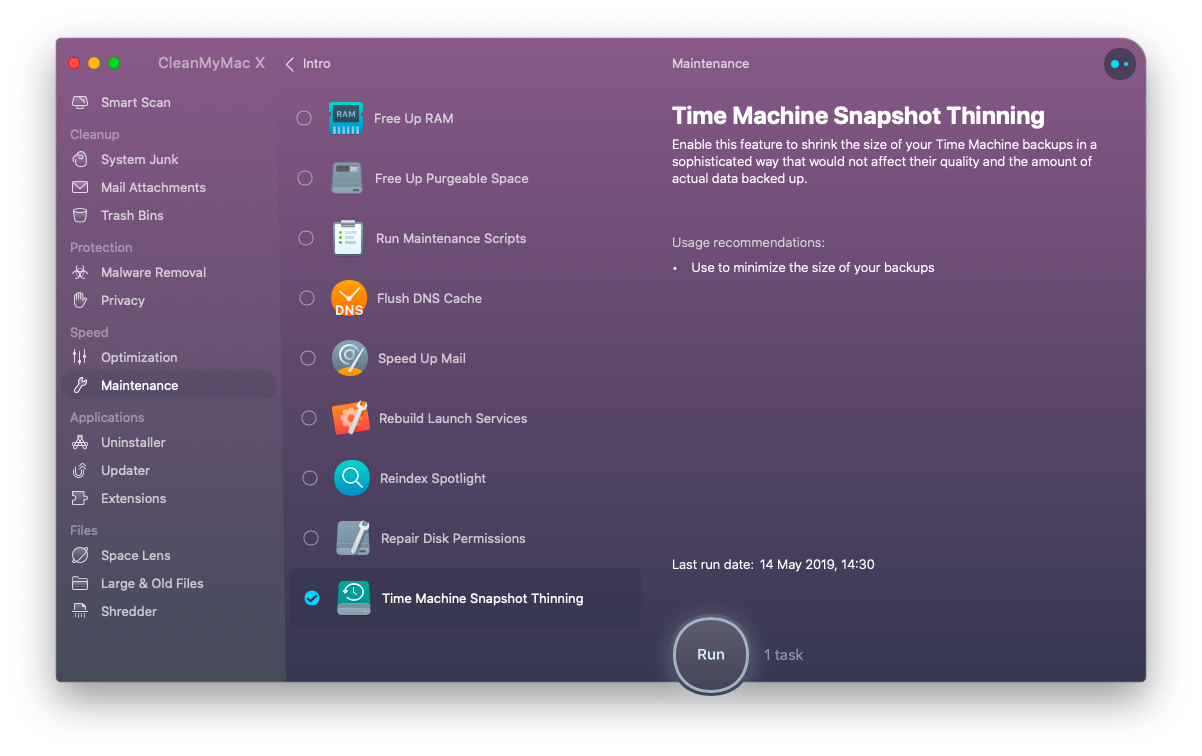Go back to Intro

click(x=308, y=64)
